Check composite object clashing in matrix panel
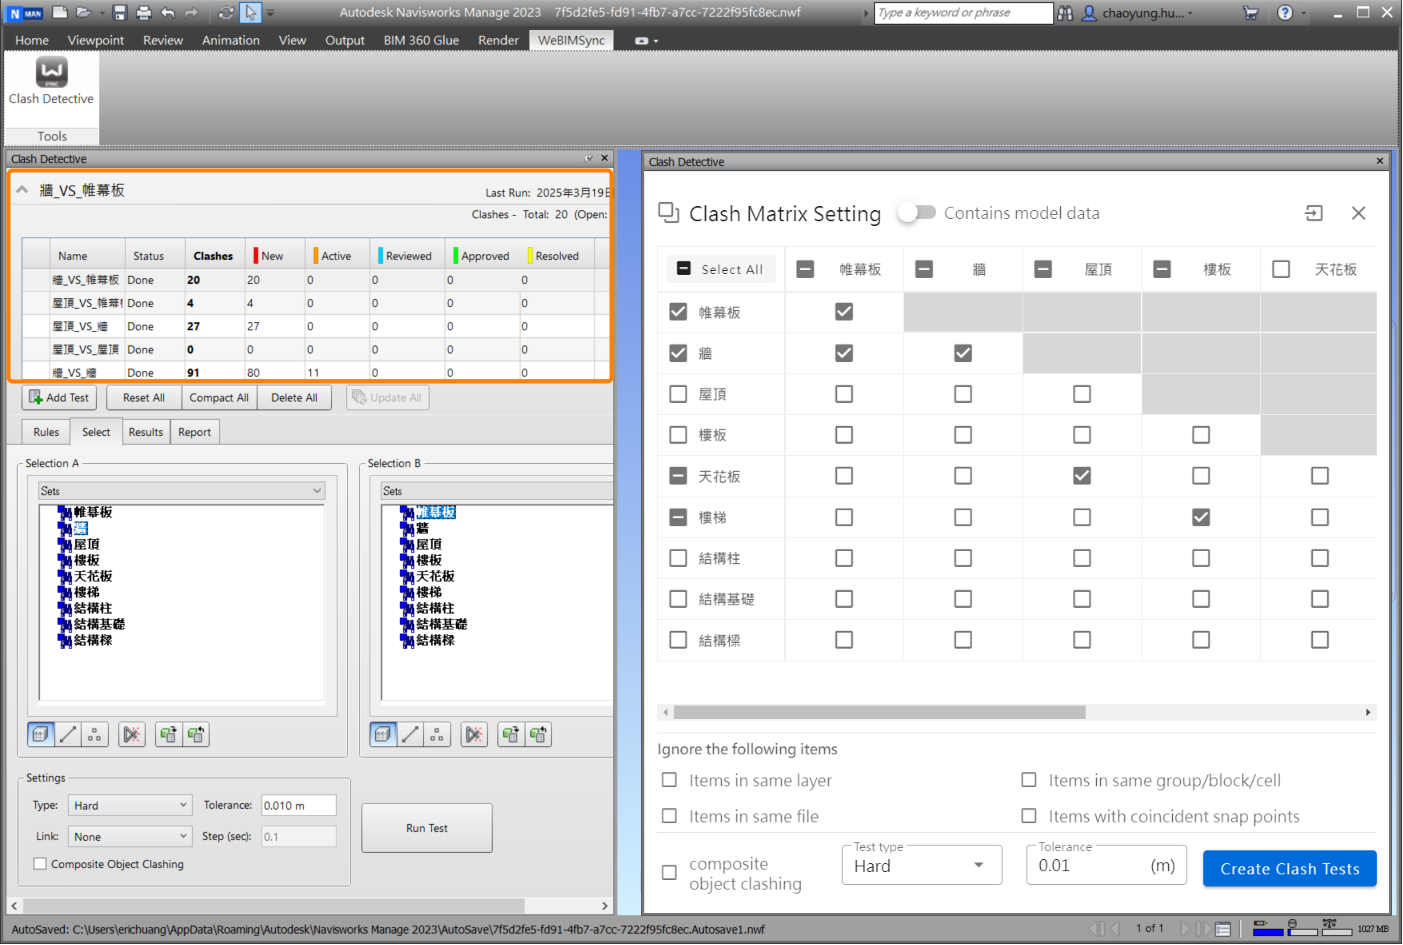The height and width of the screenshot is (945, 1403). click(x=669, y=873)
